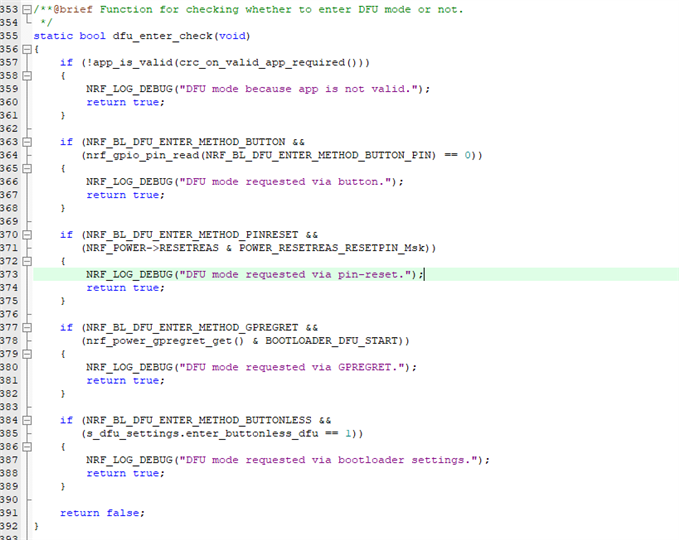Click the dfu_enter_check function name
The height and width of the screenshot is (540, 679).
[162, 36]
